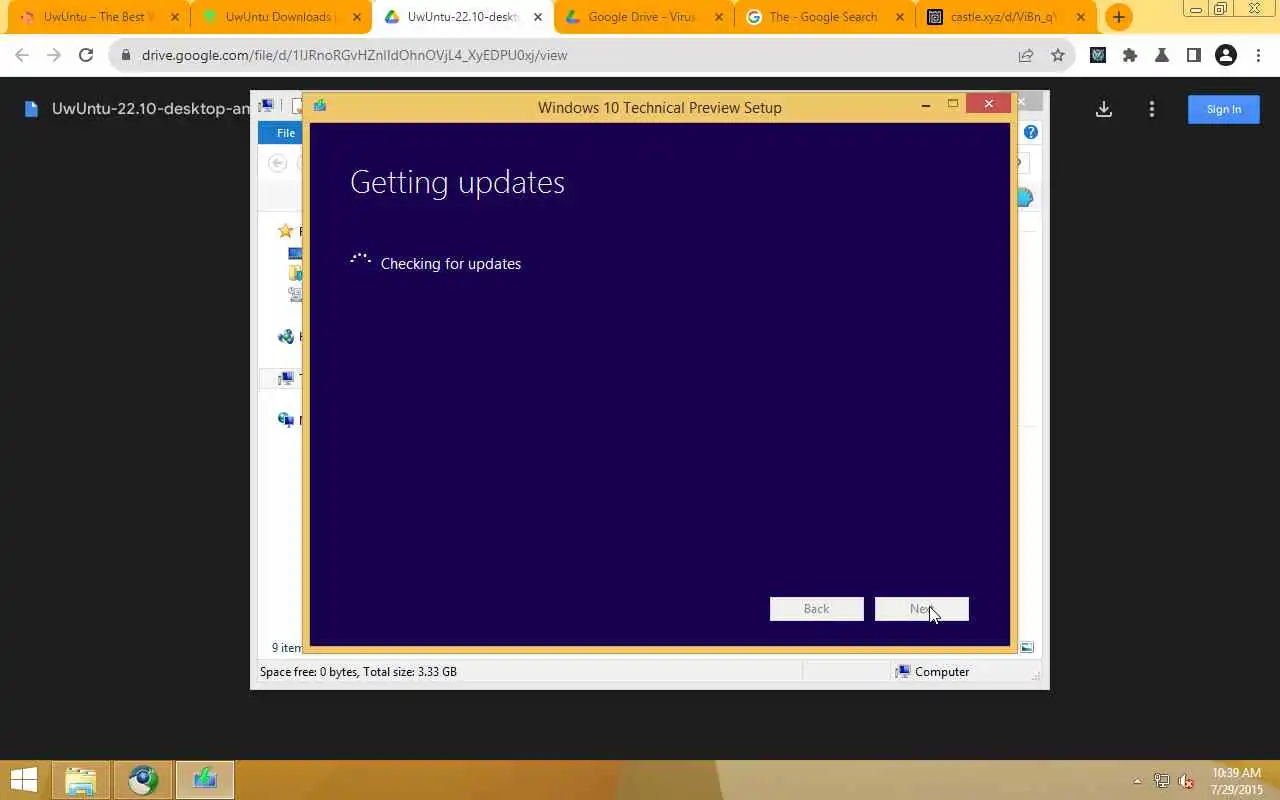Share this page icon in address bar
Image resolution: width=1280 pixels, height=800 pixels.
pos(1026,55)
